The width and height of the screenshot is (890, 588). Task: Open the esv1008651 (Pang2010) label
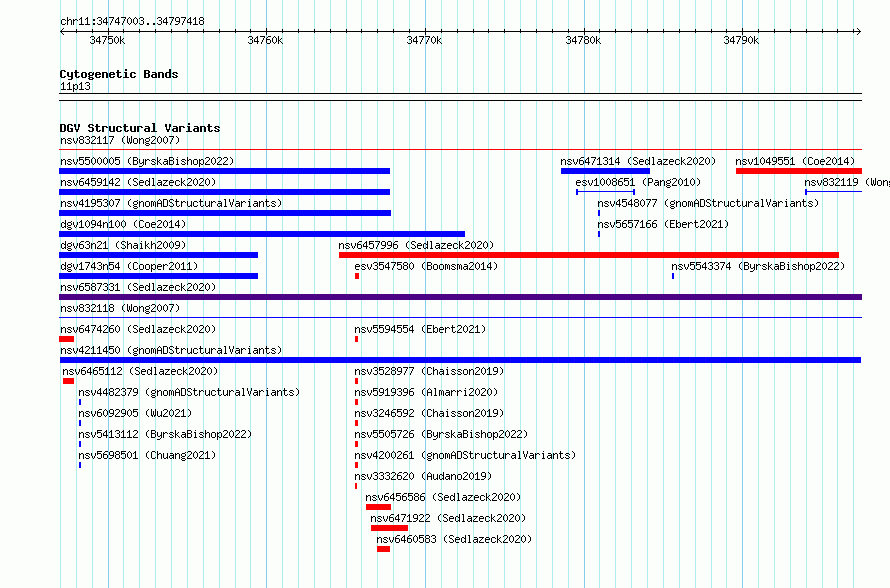click(638, 182)
